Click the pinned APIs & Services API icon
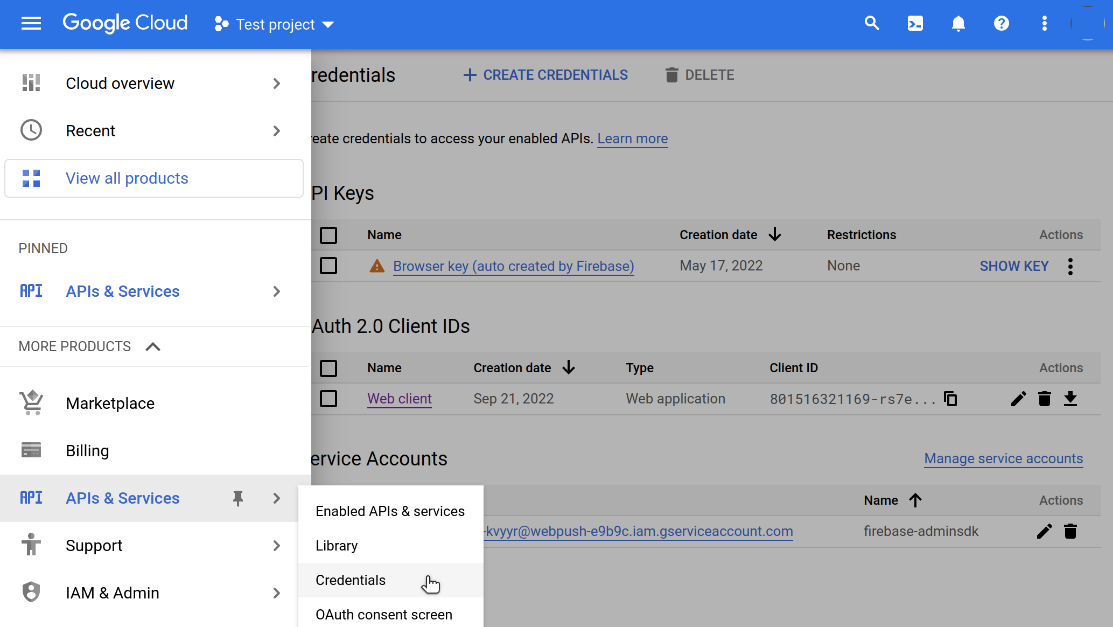 click(x=31, y=291)
